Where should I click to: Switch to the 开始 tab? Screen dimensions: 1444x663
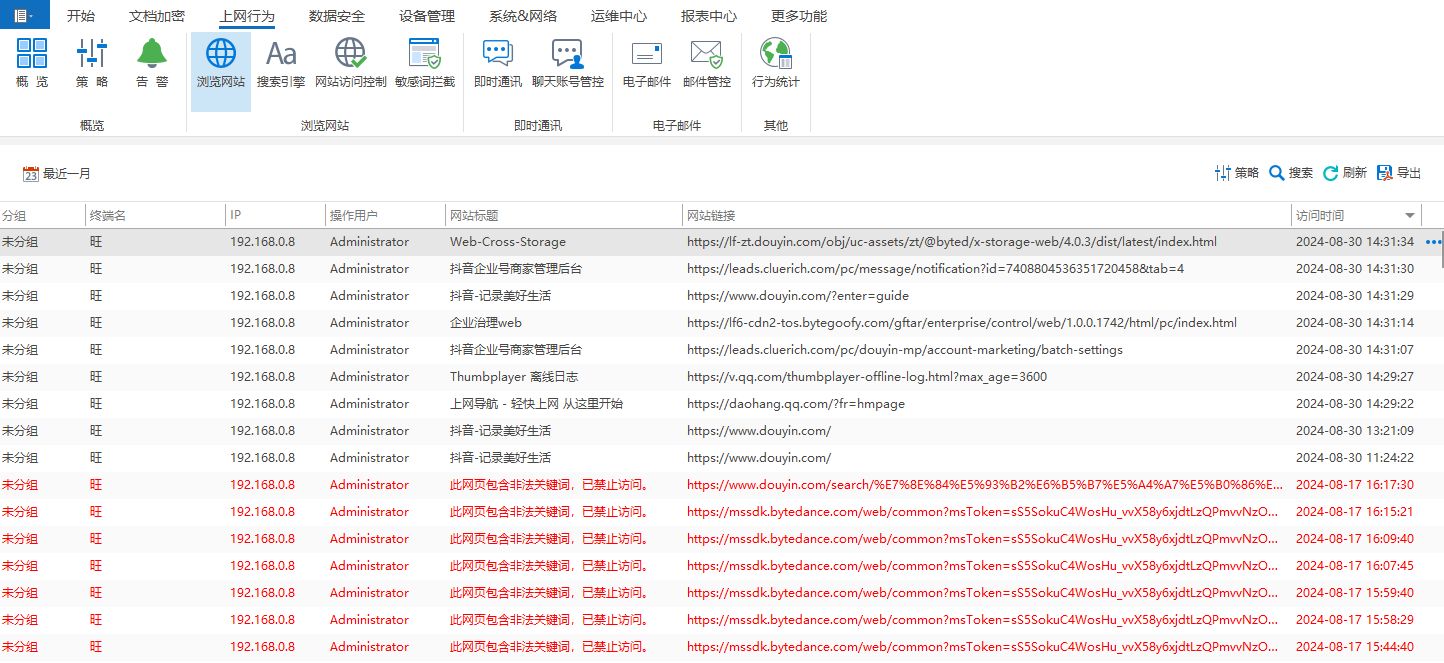pos(81,16)
